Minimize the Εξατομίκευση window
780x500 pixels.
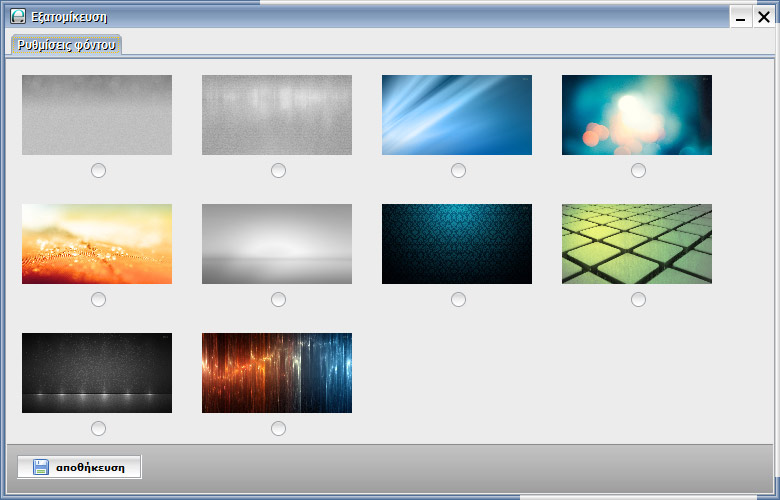(x=741, y=17)
